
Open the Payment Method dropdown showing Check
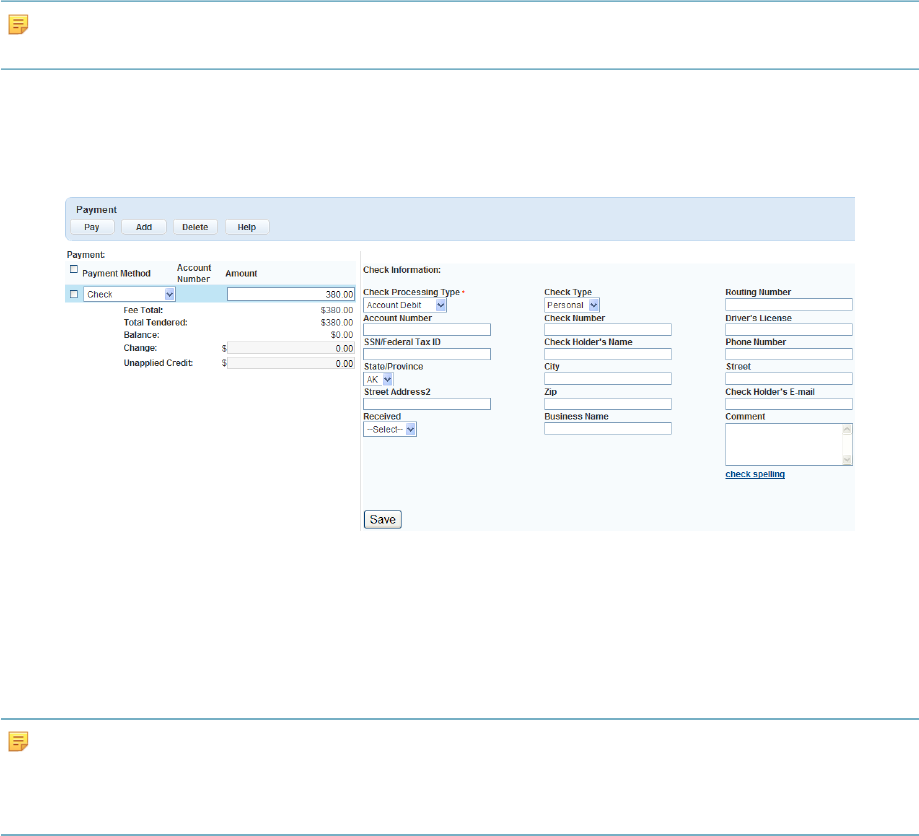tap(129, 294)
